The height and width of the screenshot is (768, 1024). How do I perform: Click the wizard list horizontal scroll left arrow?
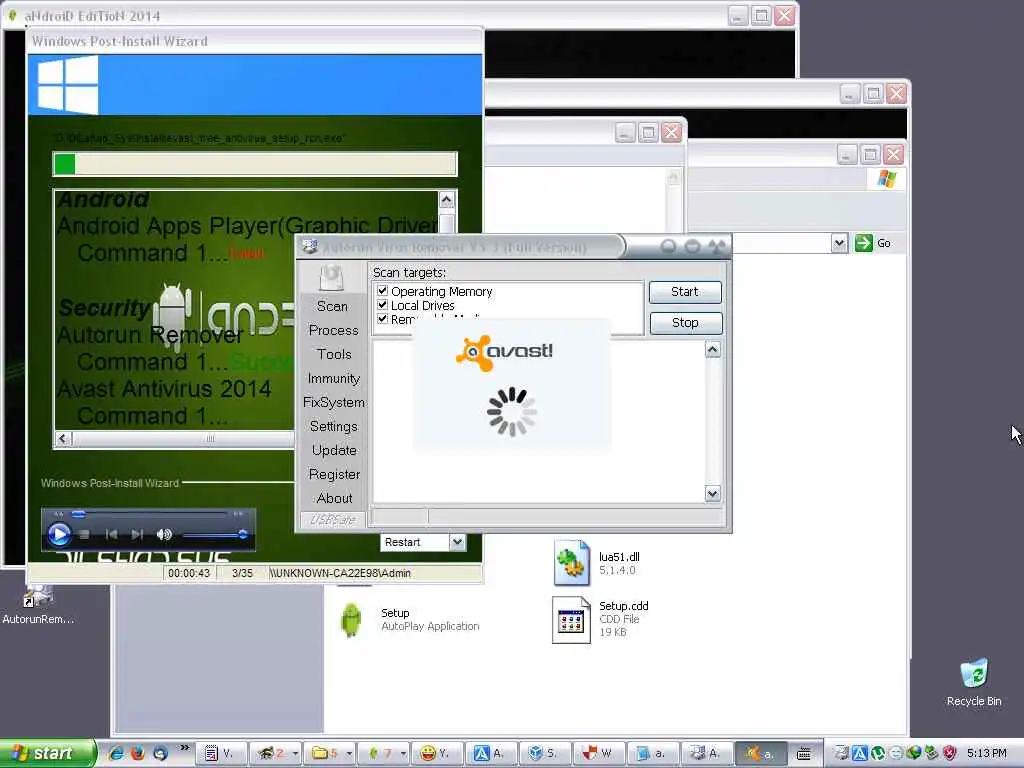click(x=63, y=438)
